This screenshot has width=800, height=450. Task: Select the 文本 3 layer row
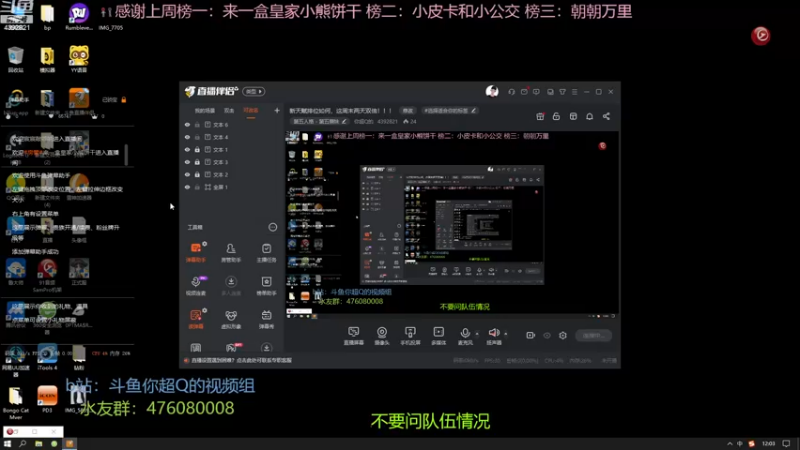point(232,162)
